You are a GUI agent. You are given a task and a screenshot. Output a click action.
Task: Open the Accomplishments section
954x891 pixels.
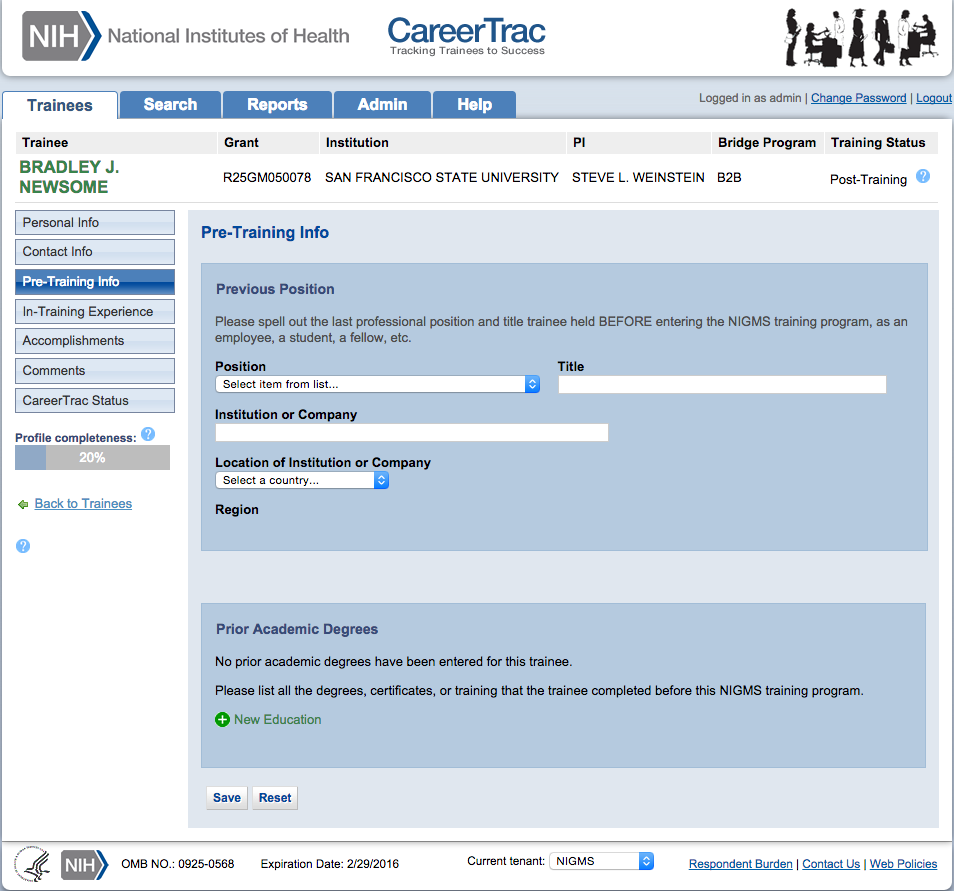95,341
